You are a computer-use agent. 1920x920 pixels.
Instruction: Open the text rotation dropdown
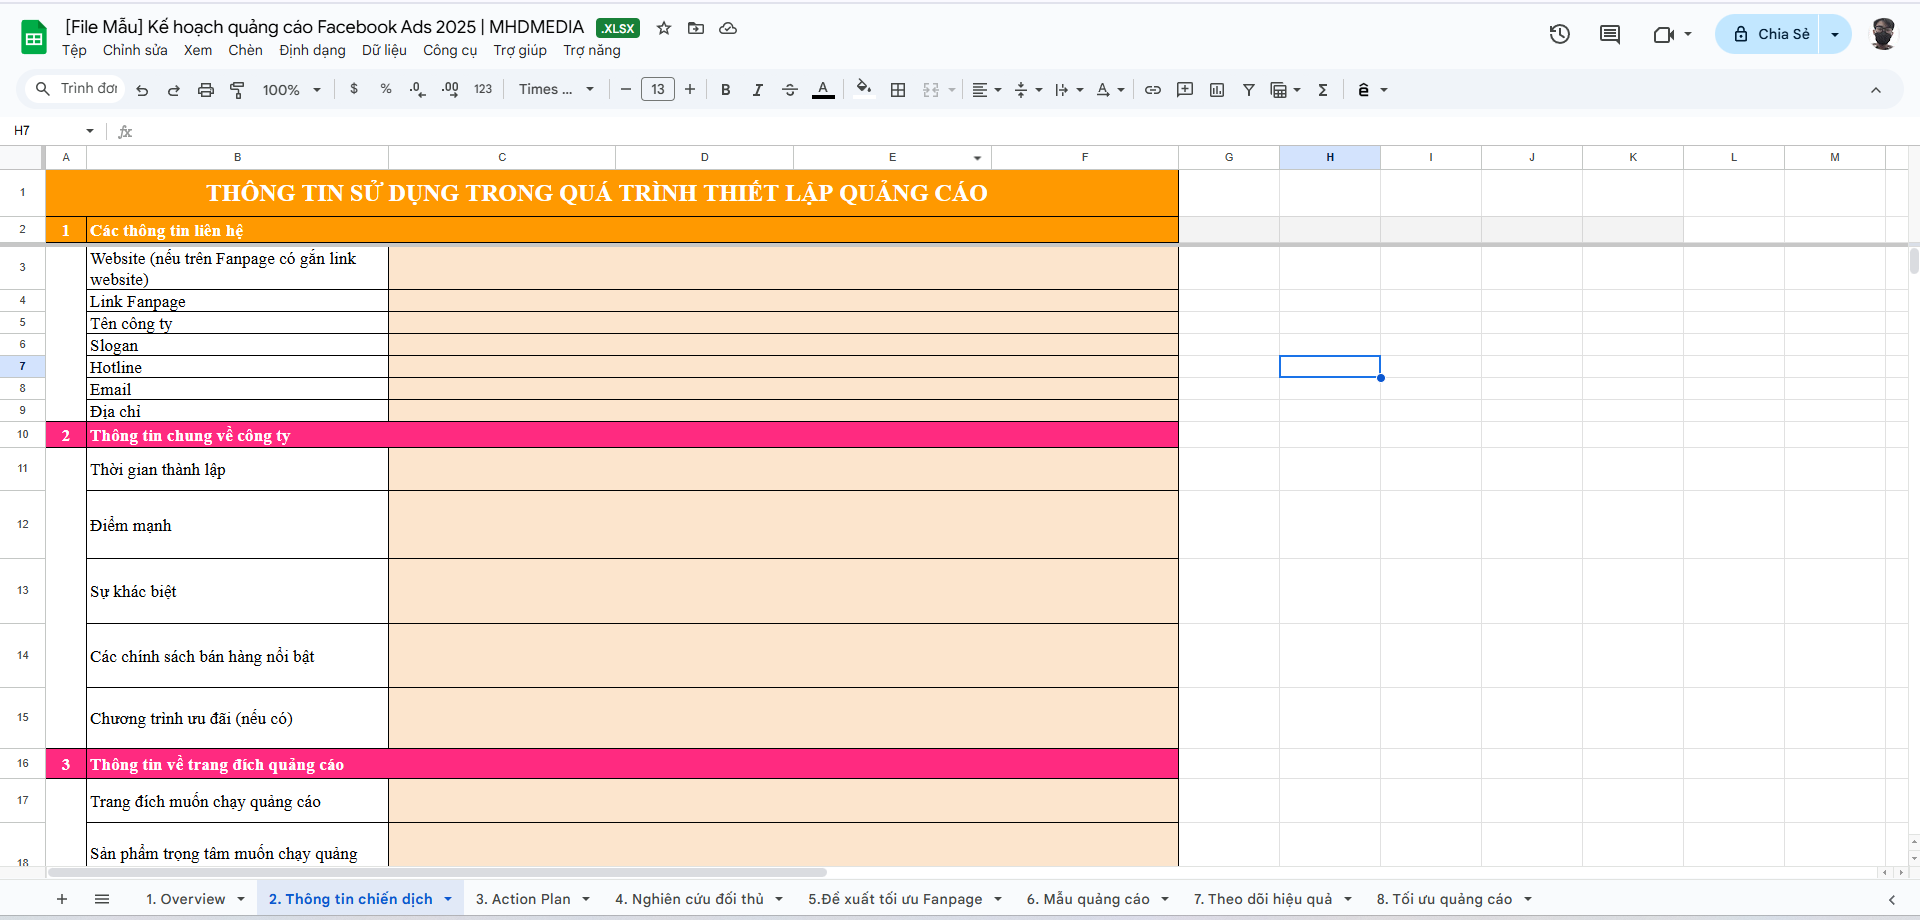point(1110,90)
